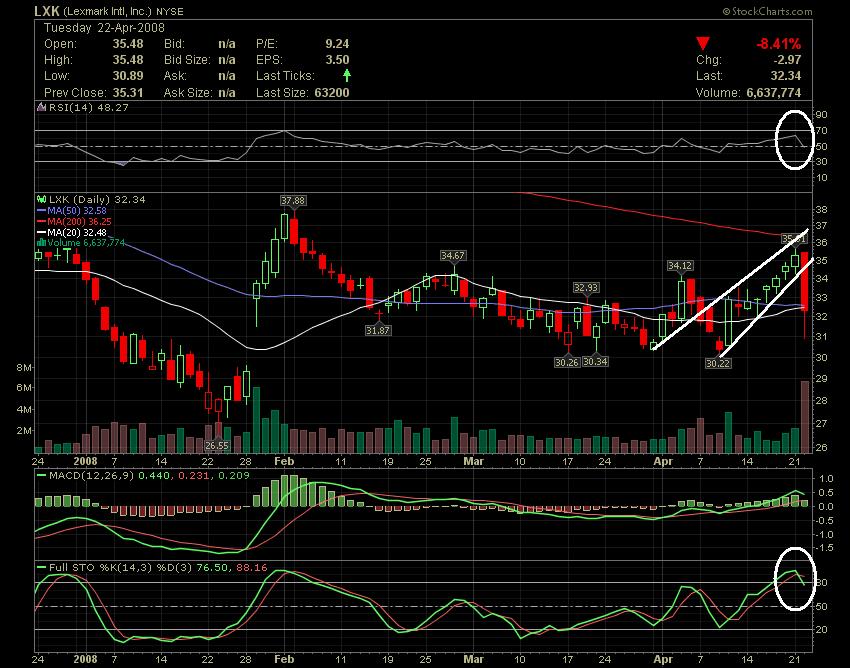
Task: Click the MACD value 0.440
Action: pyautogui.click(x=154, y=476)
